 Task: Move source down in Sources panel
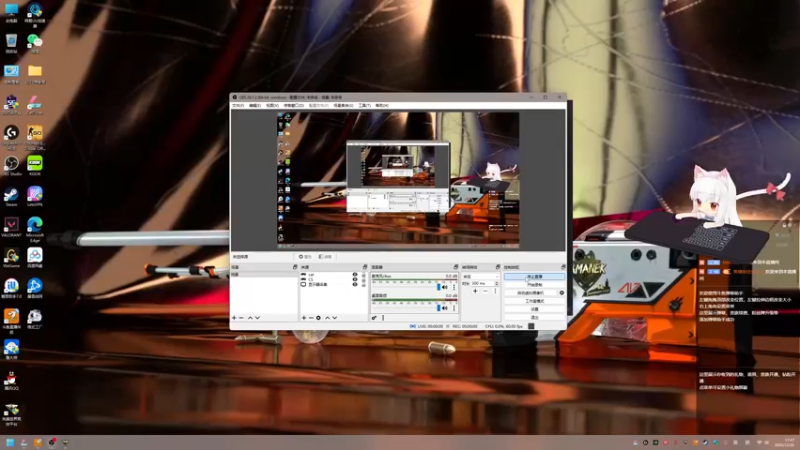pyautogui.click(x=335, y=318)
